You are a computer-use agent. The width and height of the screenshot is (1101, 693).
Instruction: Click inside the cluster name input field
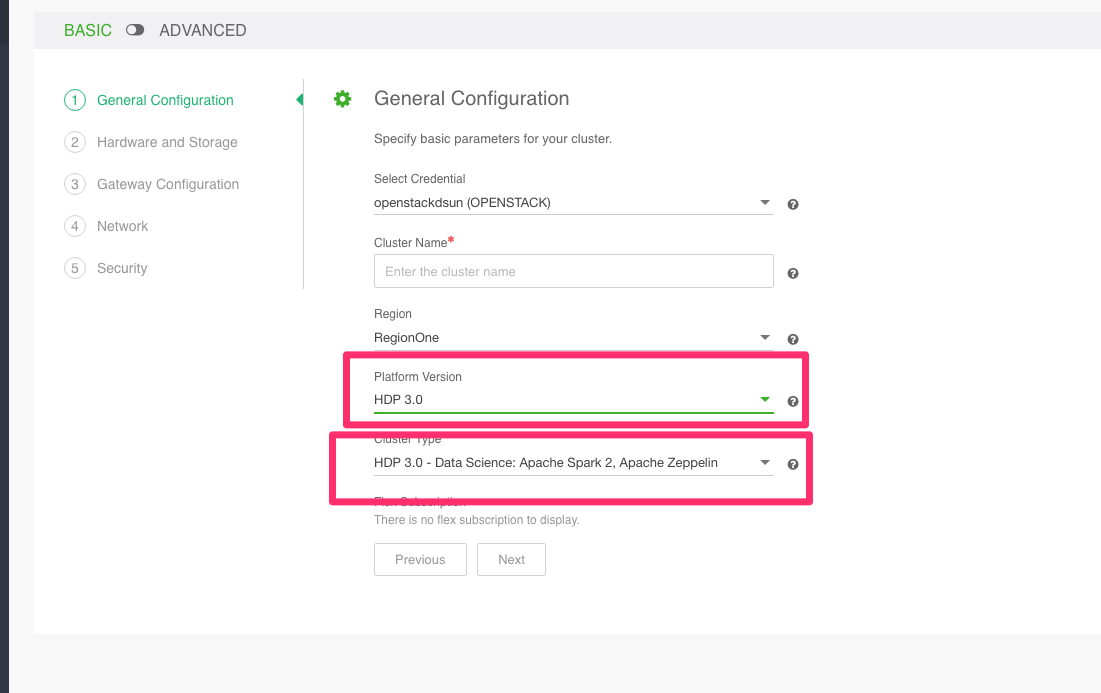click(x=573, y=271)
